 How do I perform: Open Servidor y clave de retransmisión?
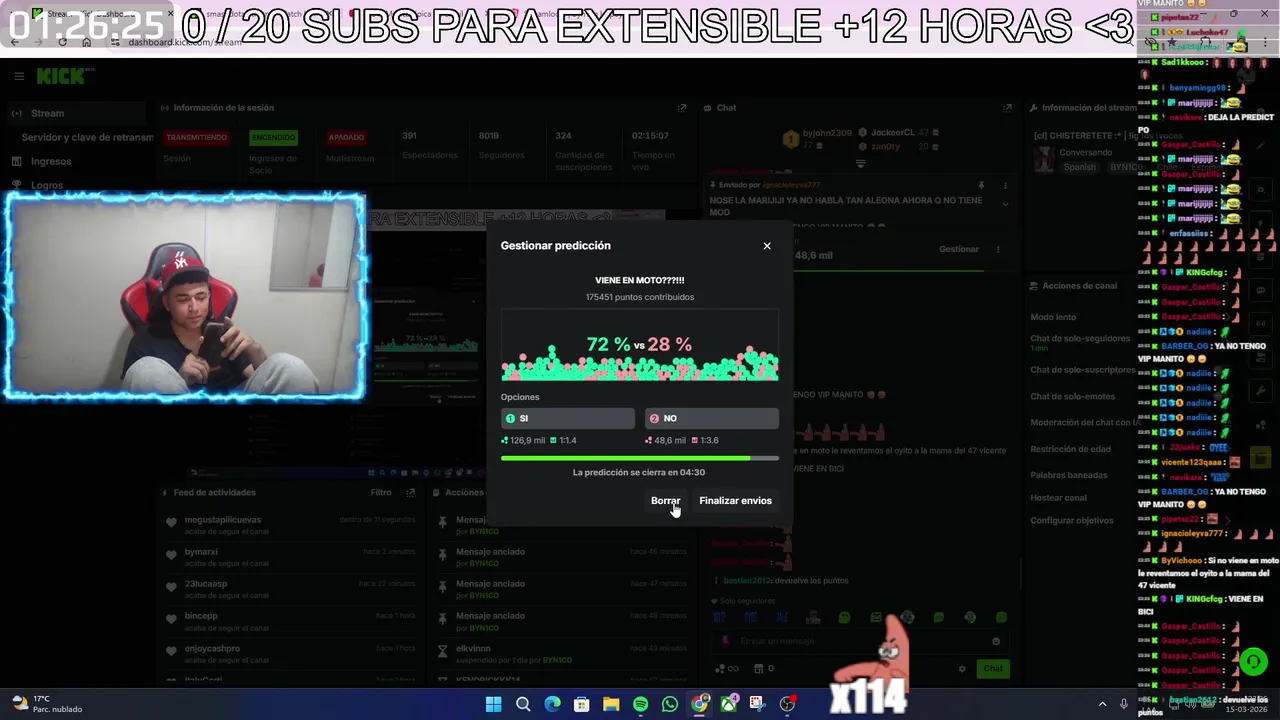pyautogui.click(x=87, y=137)
